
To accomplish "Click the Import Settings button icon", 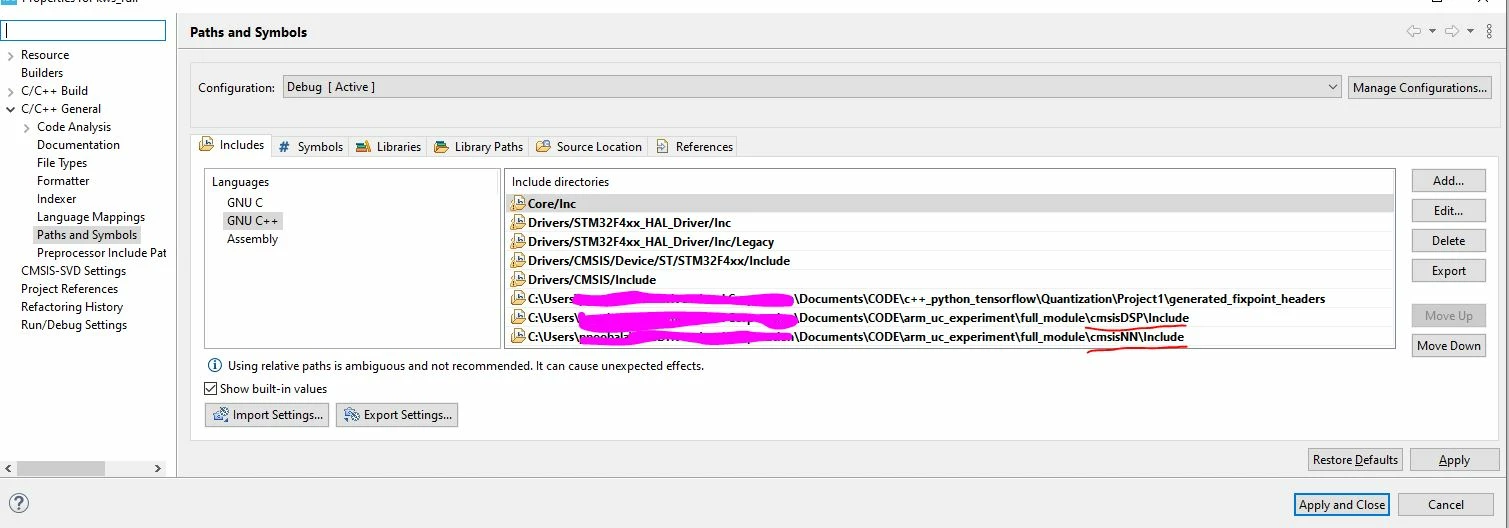I will pyautogui.click(x=220, y=415).
